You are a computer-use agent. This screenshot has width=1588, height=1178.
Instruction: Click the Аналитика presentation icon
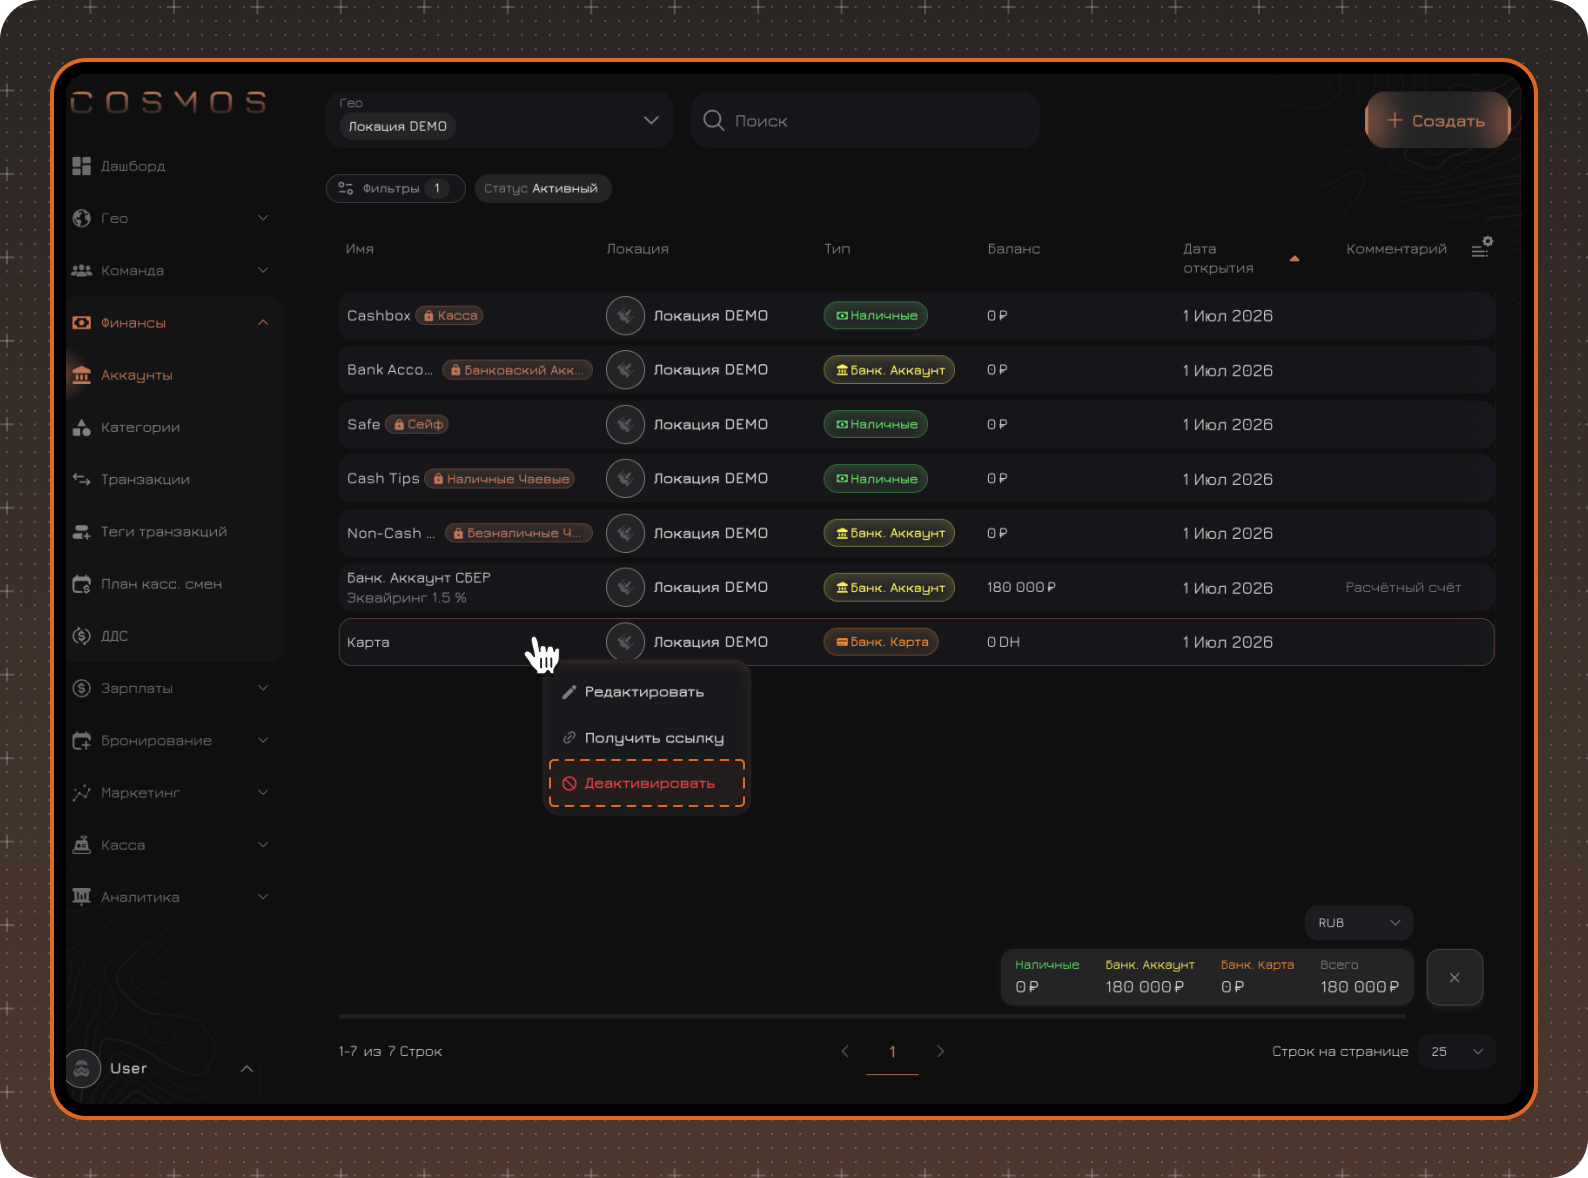pyautogui.click(x=82, y=897)
